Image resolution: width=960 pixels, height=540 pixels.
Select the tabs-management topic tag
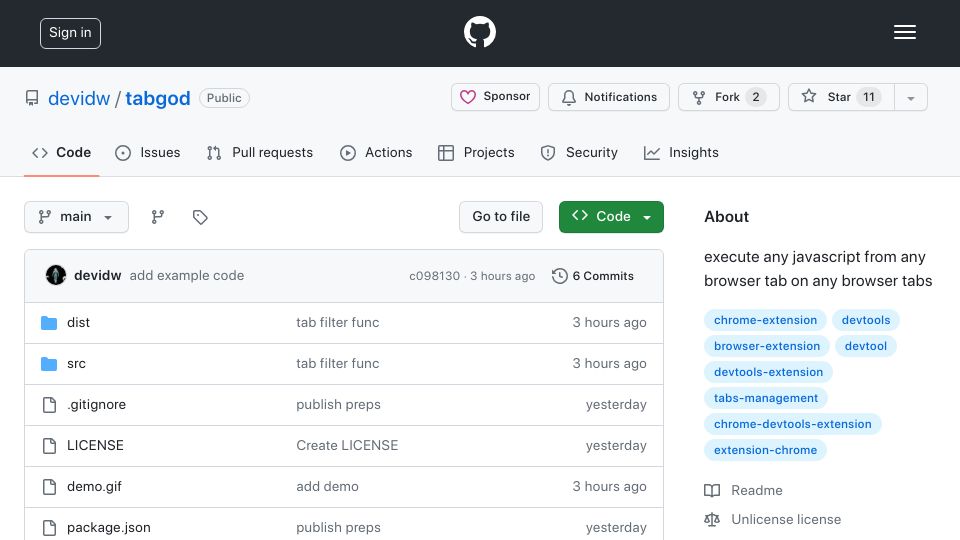click(x=766, y=398)
